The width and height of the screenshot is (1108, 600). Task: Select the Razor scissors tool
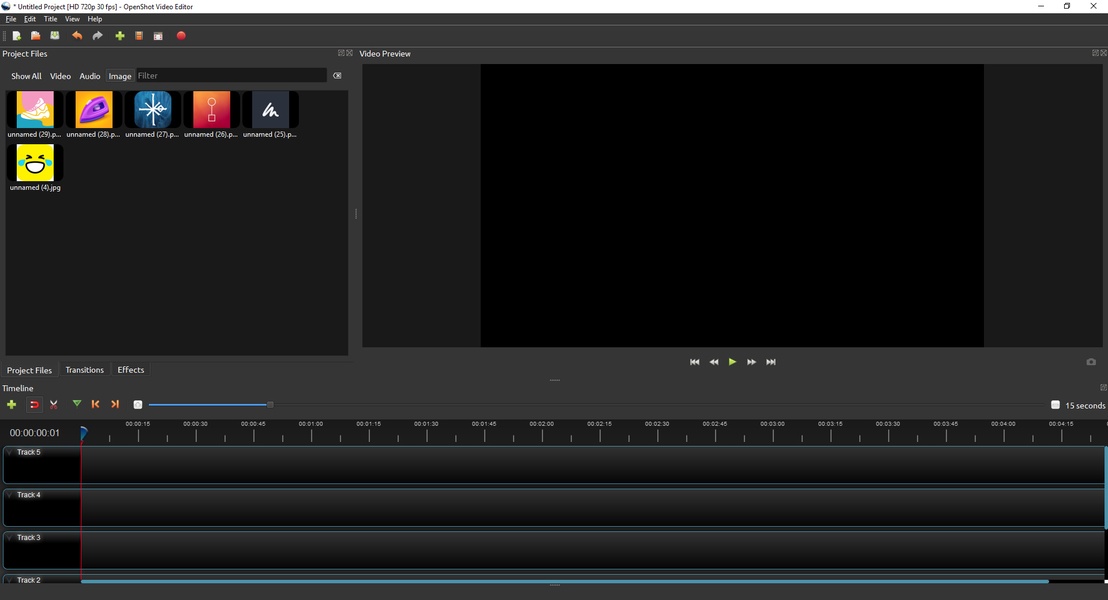(x=54, y=404)
